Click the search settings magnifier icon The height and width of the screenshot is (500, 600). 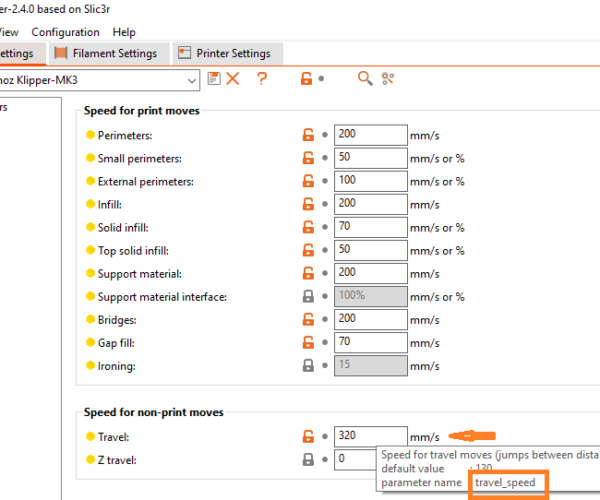coord(365,79)
